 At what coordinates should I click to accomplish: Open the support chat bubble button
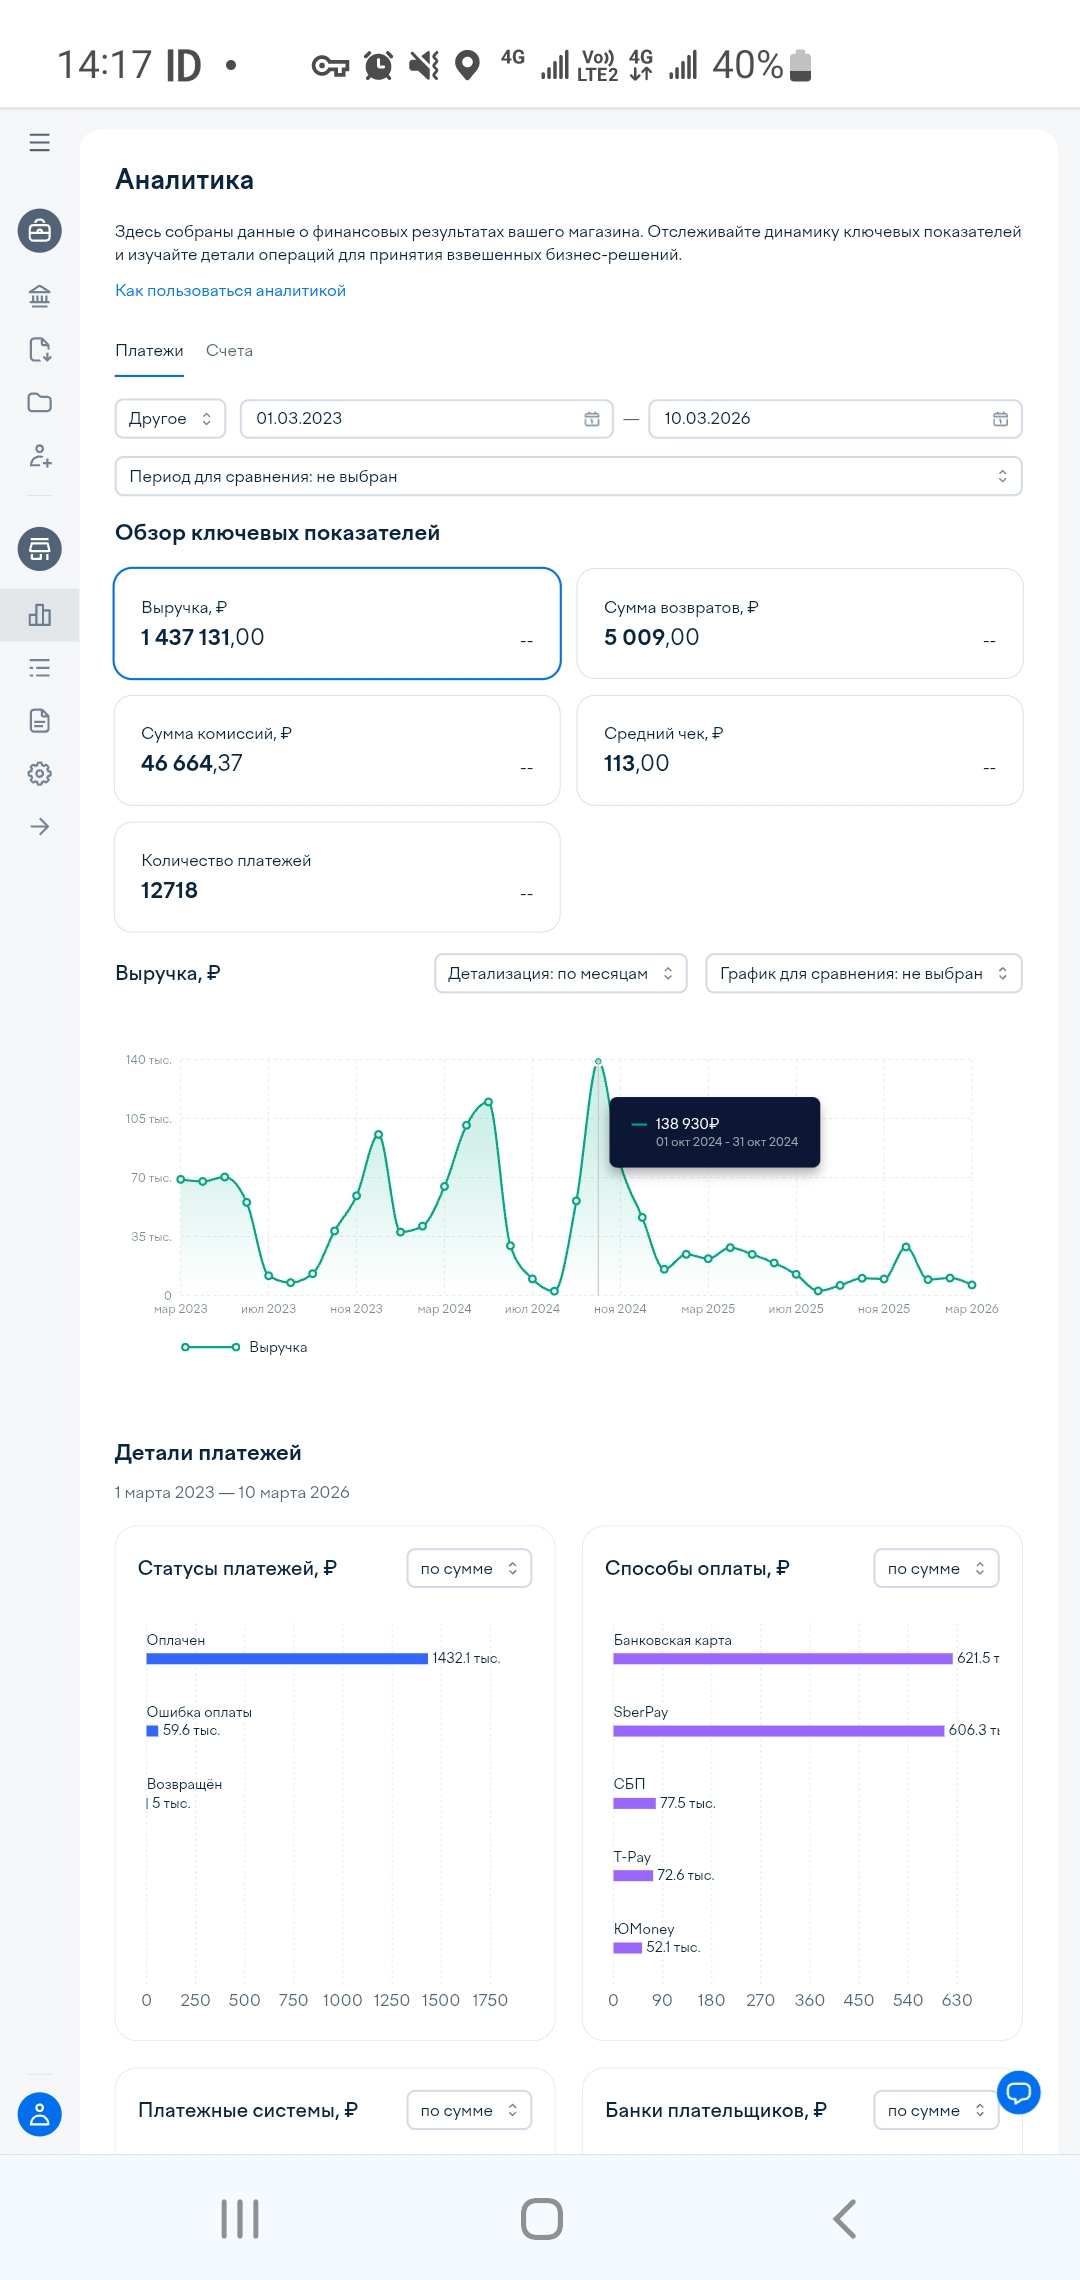tap(1019, 2092)
